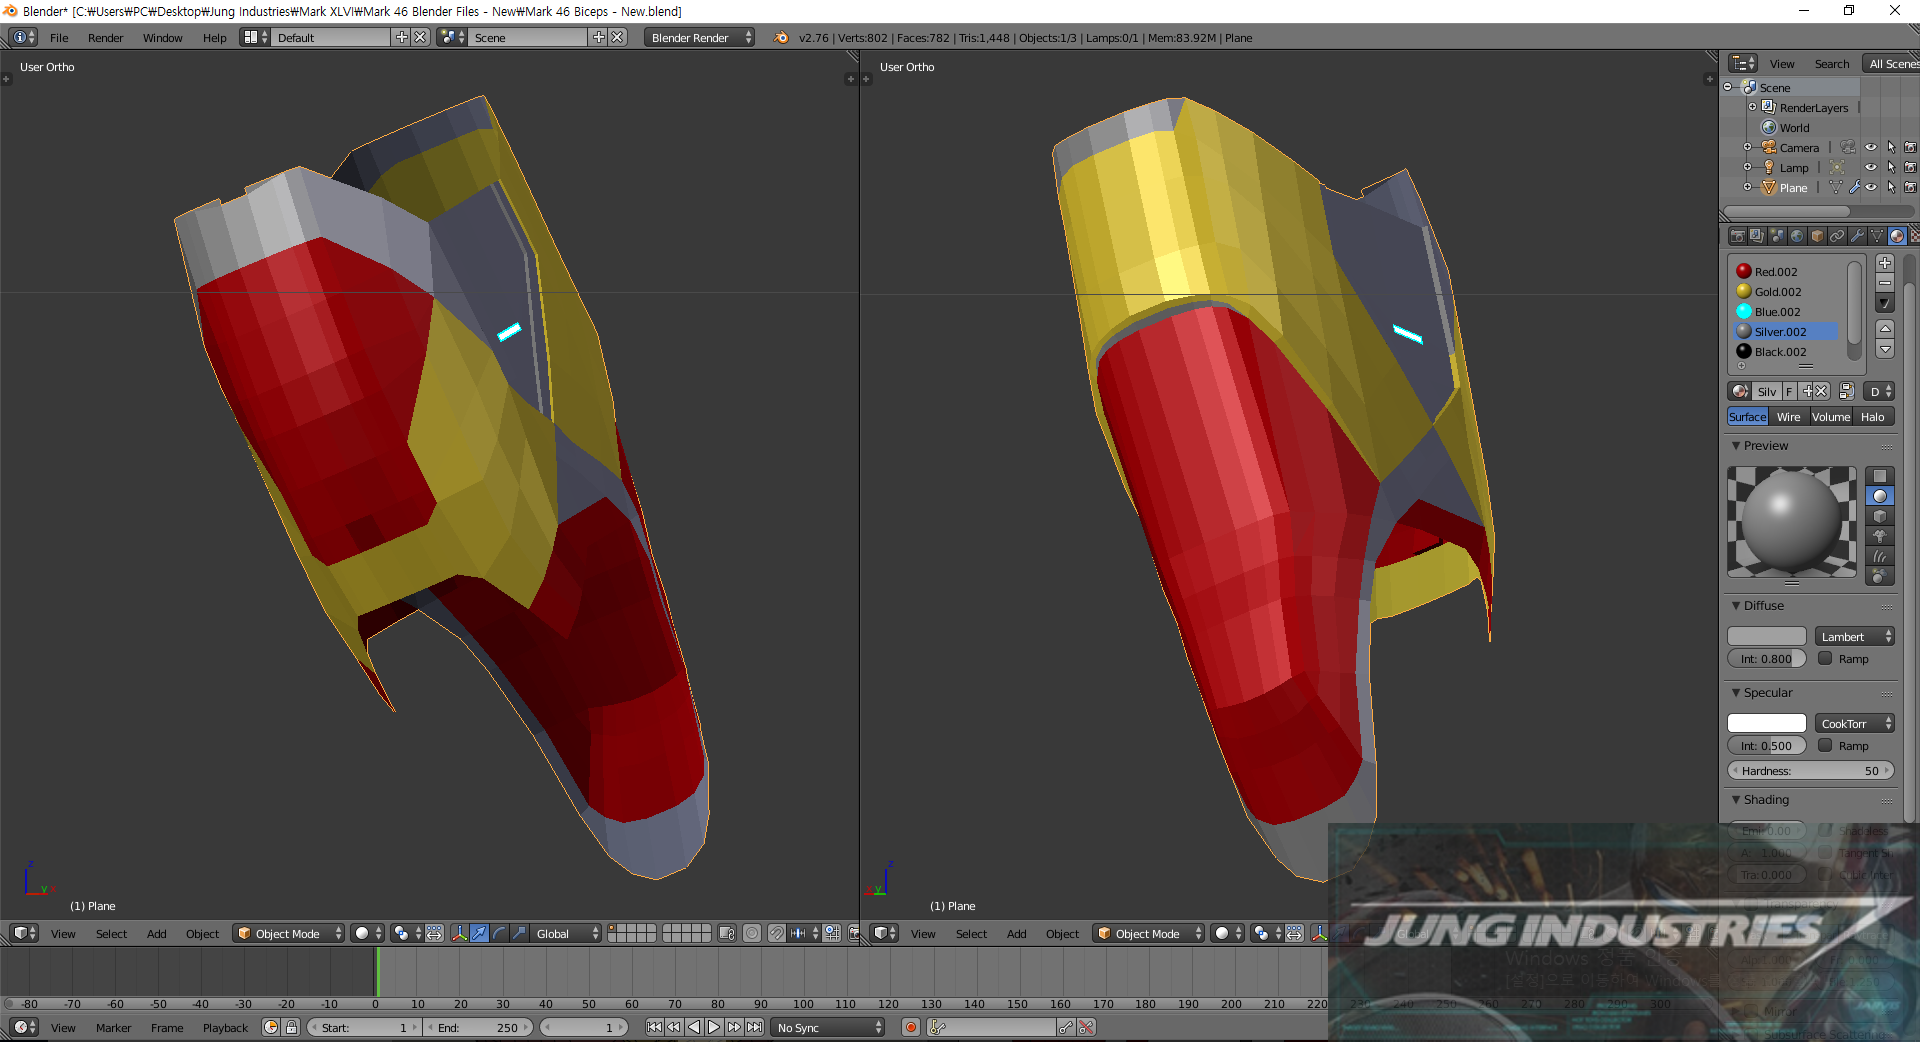
Task: Click the material nodes toggle icon
Action: 1846,391
